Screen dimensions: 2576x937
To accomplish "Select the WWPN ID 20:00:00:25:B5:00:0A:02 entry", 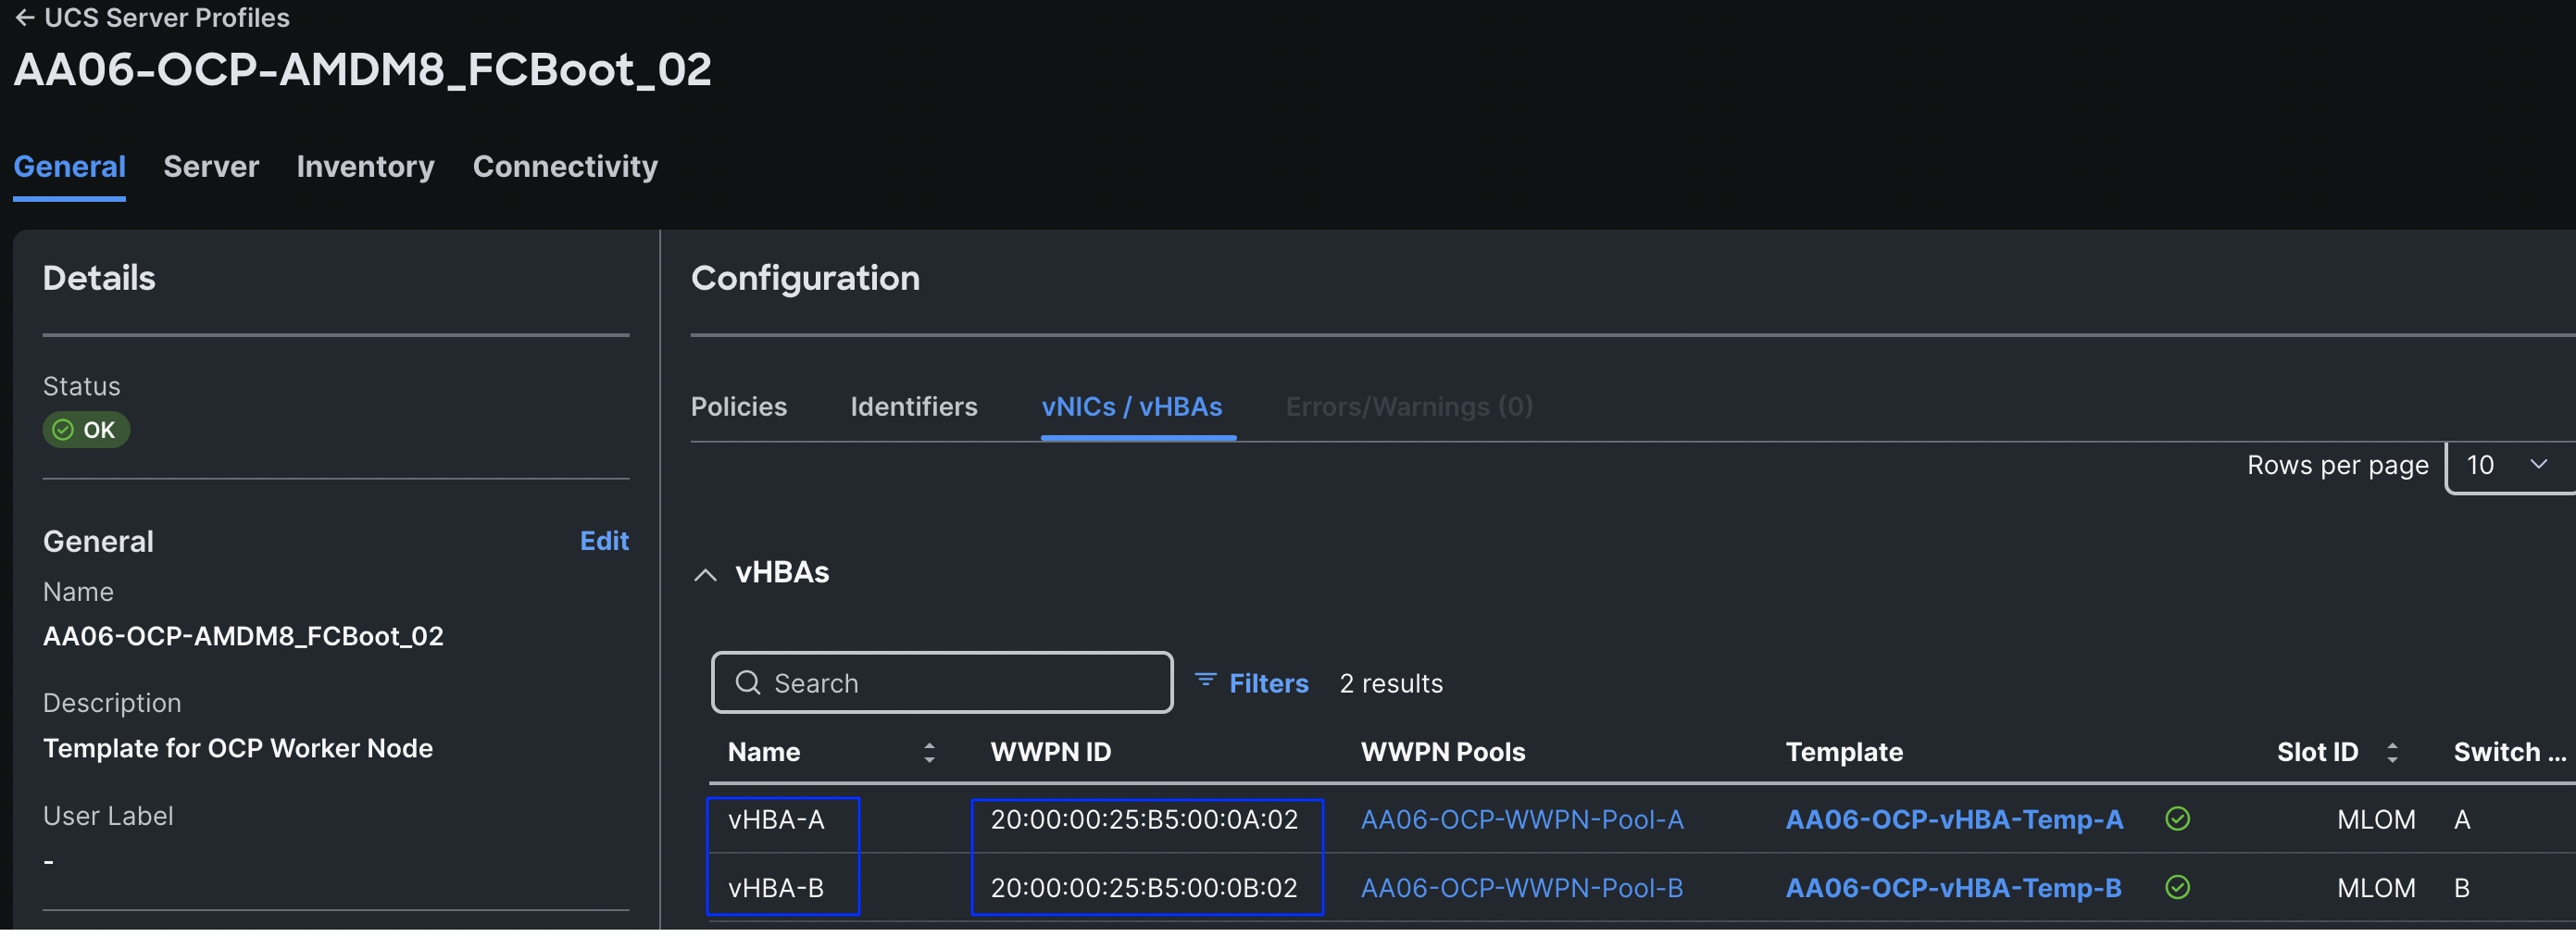I will point(1146,820).
